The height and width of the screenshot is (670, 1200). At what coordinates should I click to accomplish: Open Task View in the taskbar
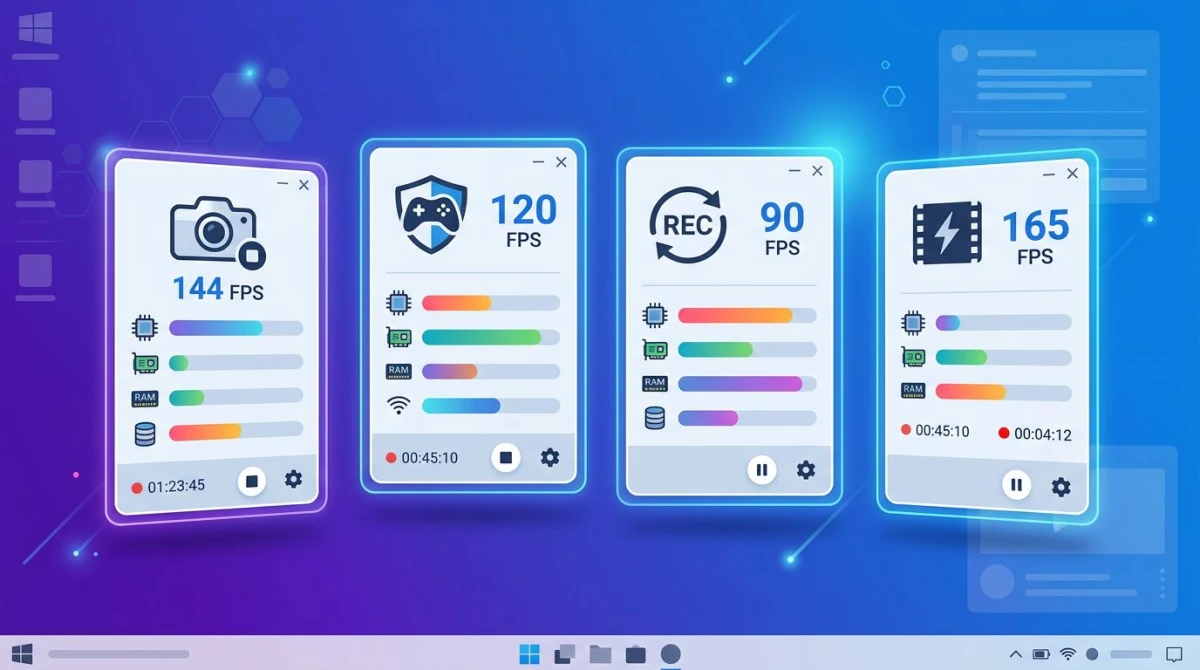point(564,654)
